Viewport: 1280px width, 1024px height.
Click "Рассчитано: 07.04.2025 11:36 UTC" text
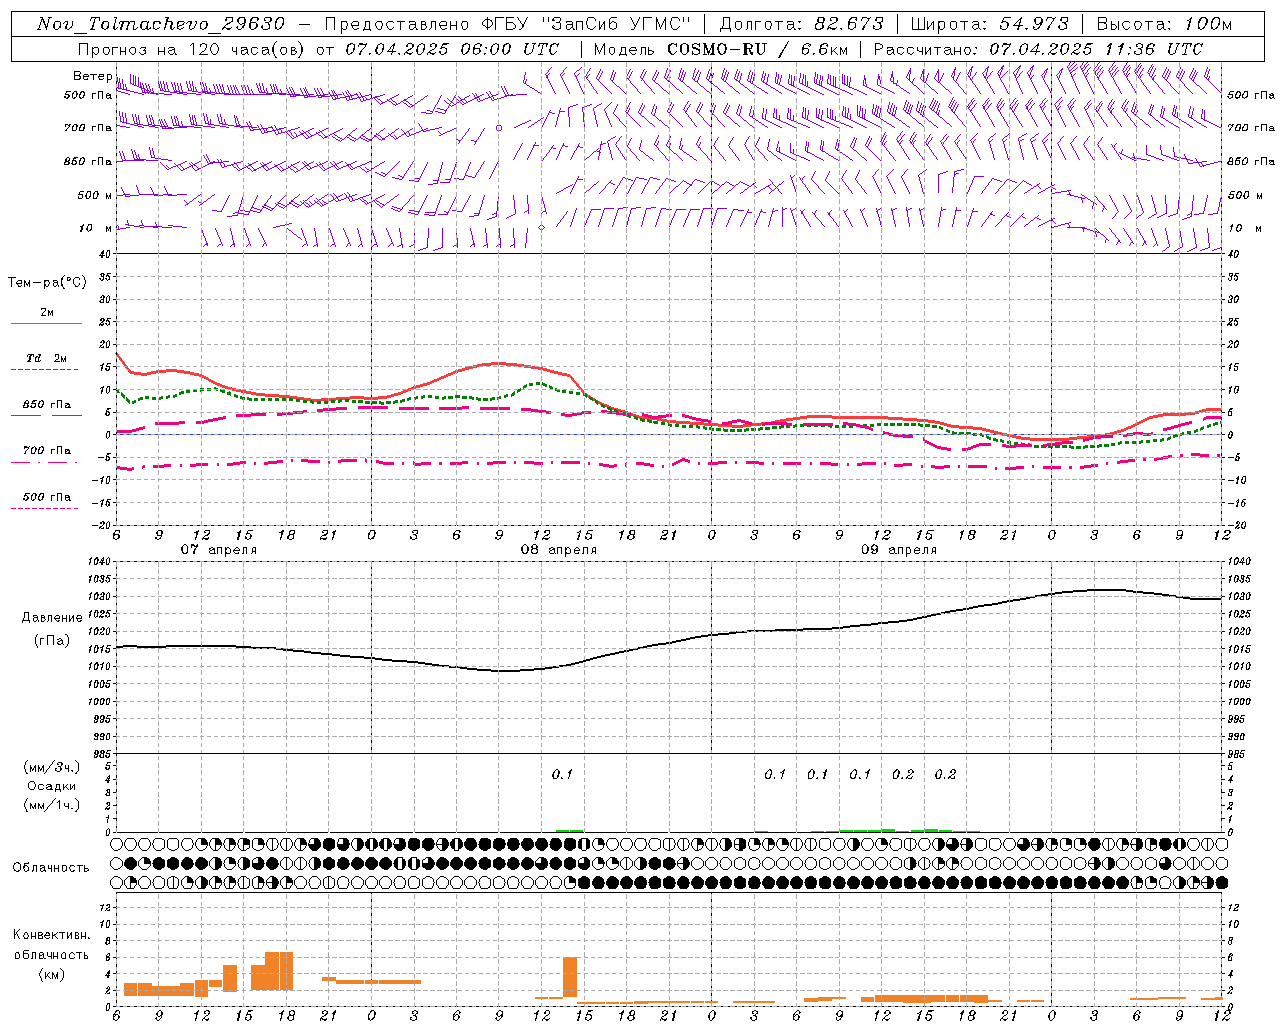[1038, 49]
